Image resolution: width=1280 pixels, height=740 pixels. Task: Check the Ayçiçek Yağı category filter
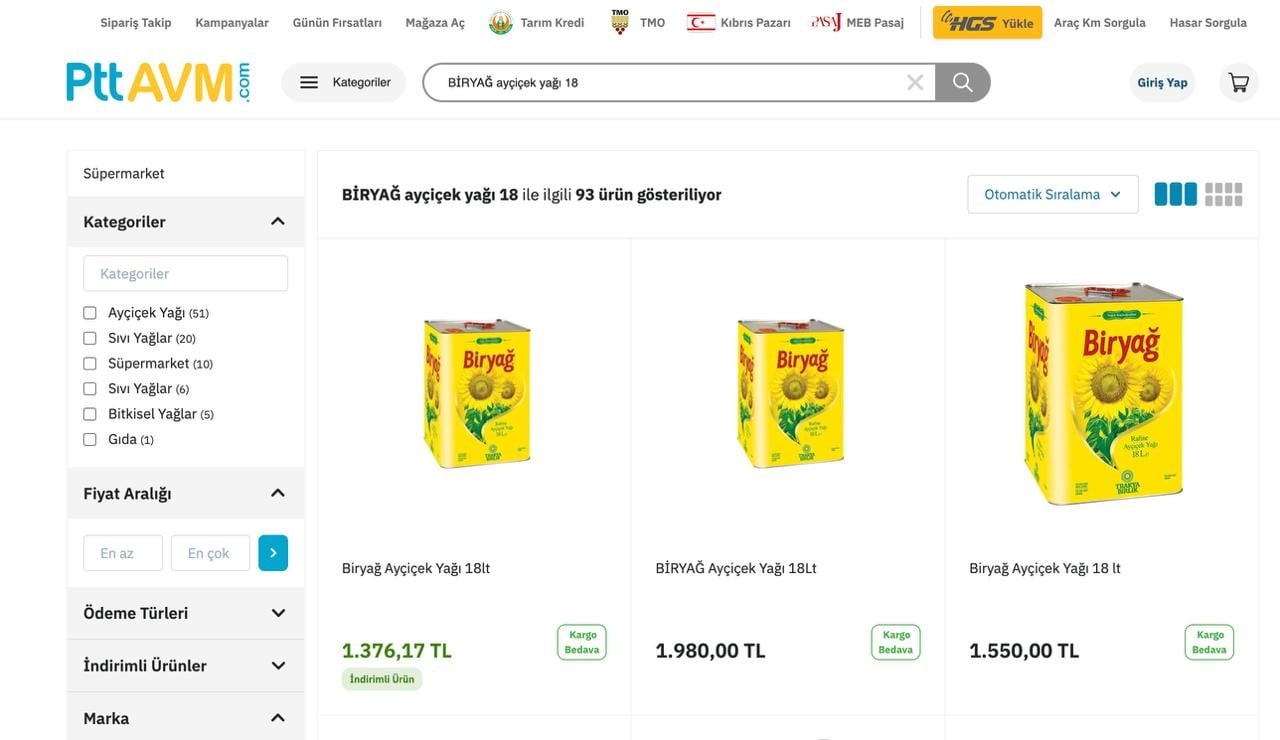point(90,313)
